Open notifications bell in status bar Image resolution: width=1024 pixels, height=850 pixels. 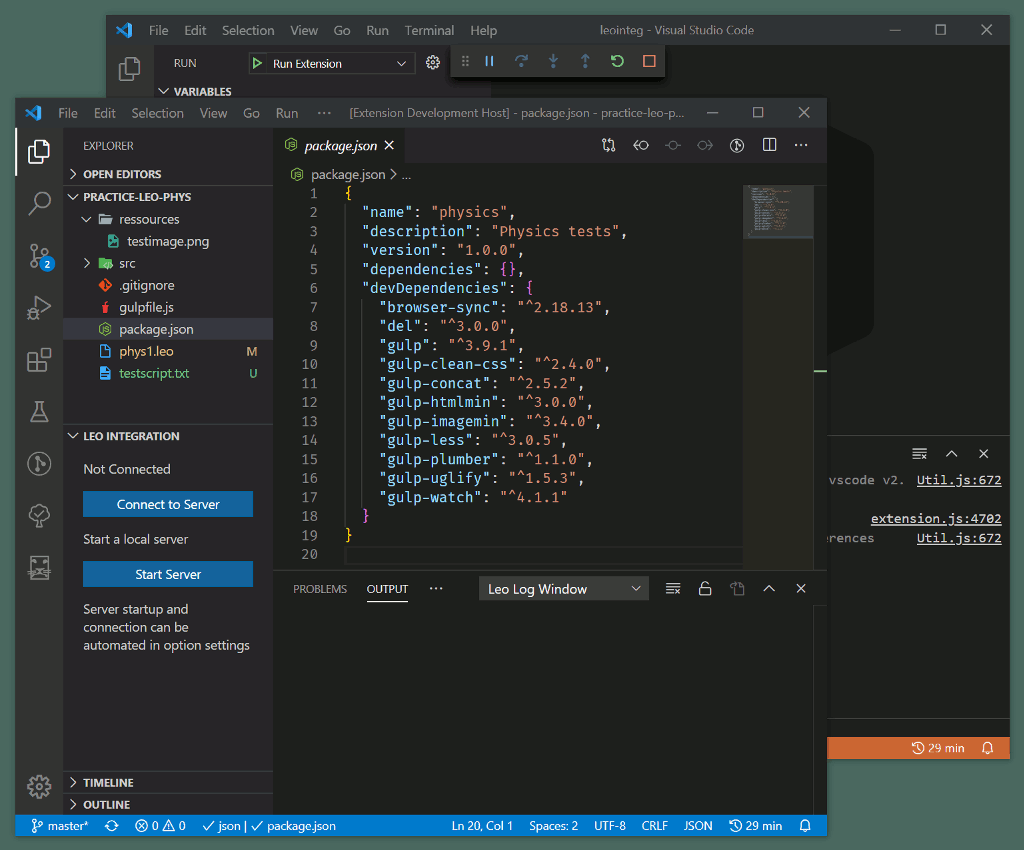pyautogui.click(x=805, y=826)
